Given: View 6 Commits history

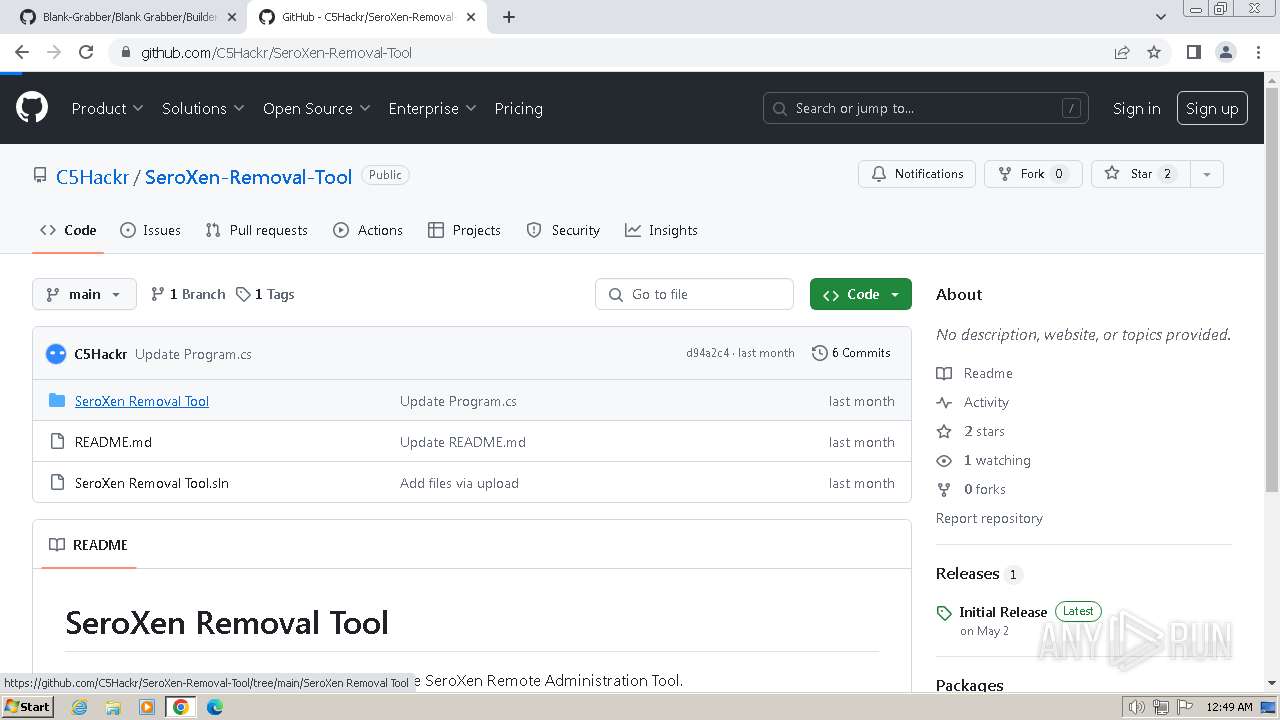Looking at the screenshot, I should [851, 353].
